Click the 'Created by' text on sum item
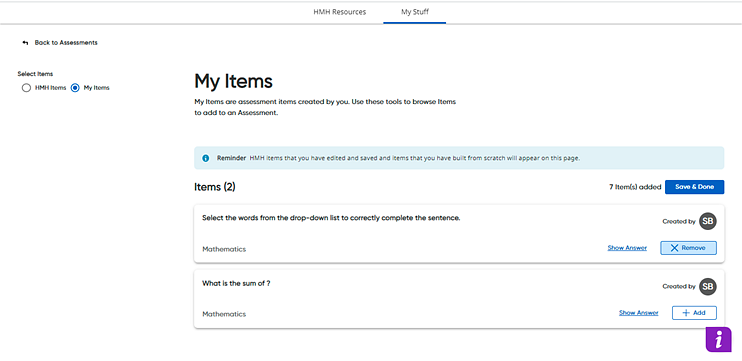Image resolution: width=742 pixels, height=361 pixels. tap(679, 286)
